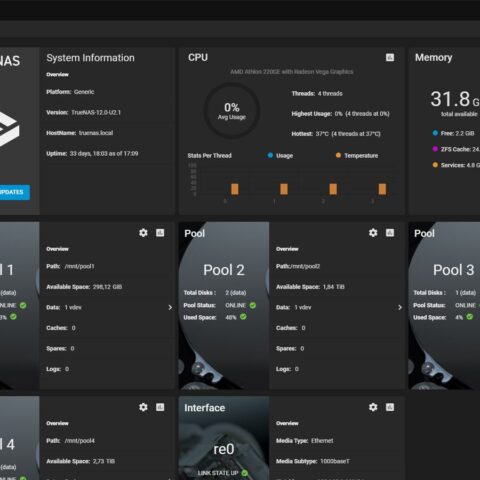Screen dimensions: 480x480
Task: Click Pool 2 Total Disks 2 (data) text
Action: (215, 293)
